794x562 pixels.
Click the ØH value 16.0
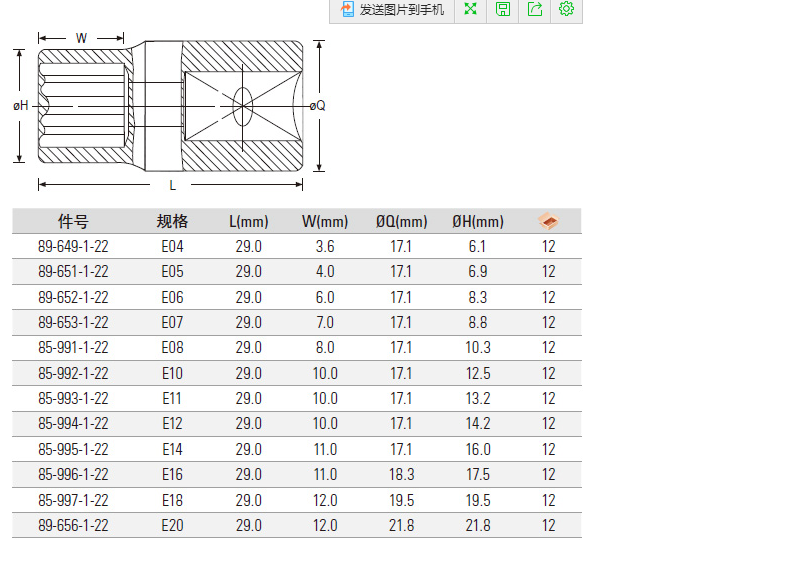click(478, 450)
